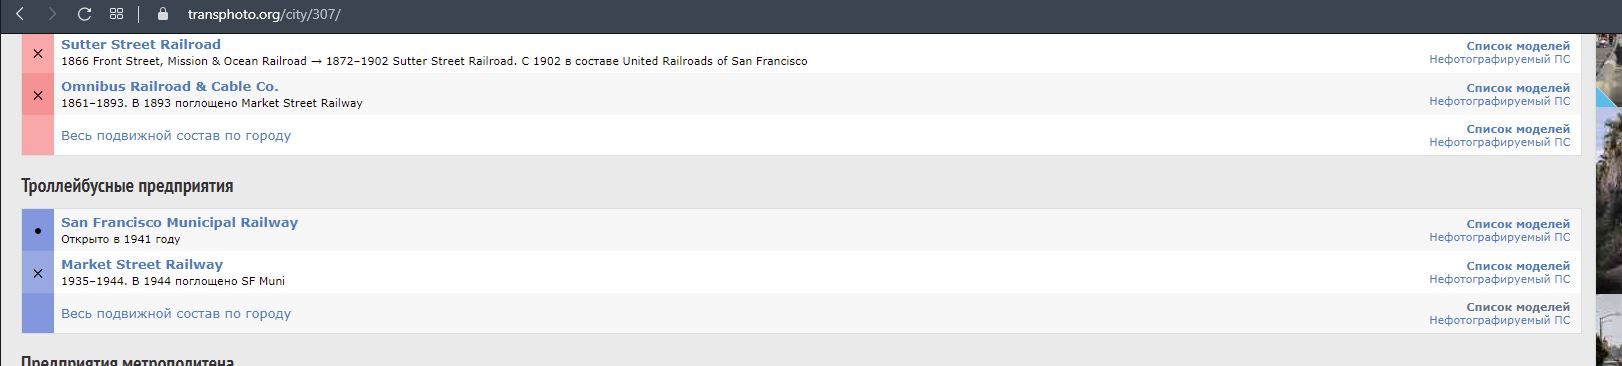Open tram section 'Весь подвижной состав по городу'
The height and width of the screenshot is (366, 1622).
(x=176, y=136)
